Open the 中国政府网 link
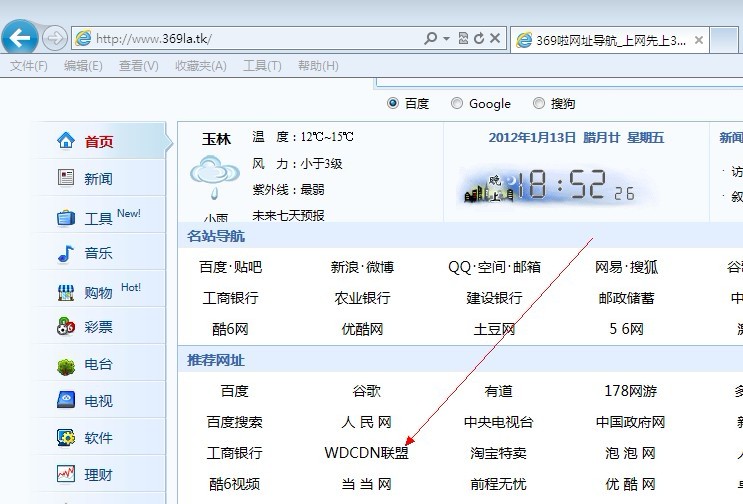This screenshot has width=743, height=504. pos(631,422)
